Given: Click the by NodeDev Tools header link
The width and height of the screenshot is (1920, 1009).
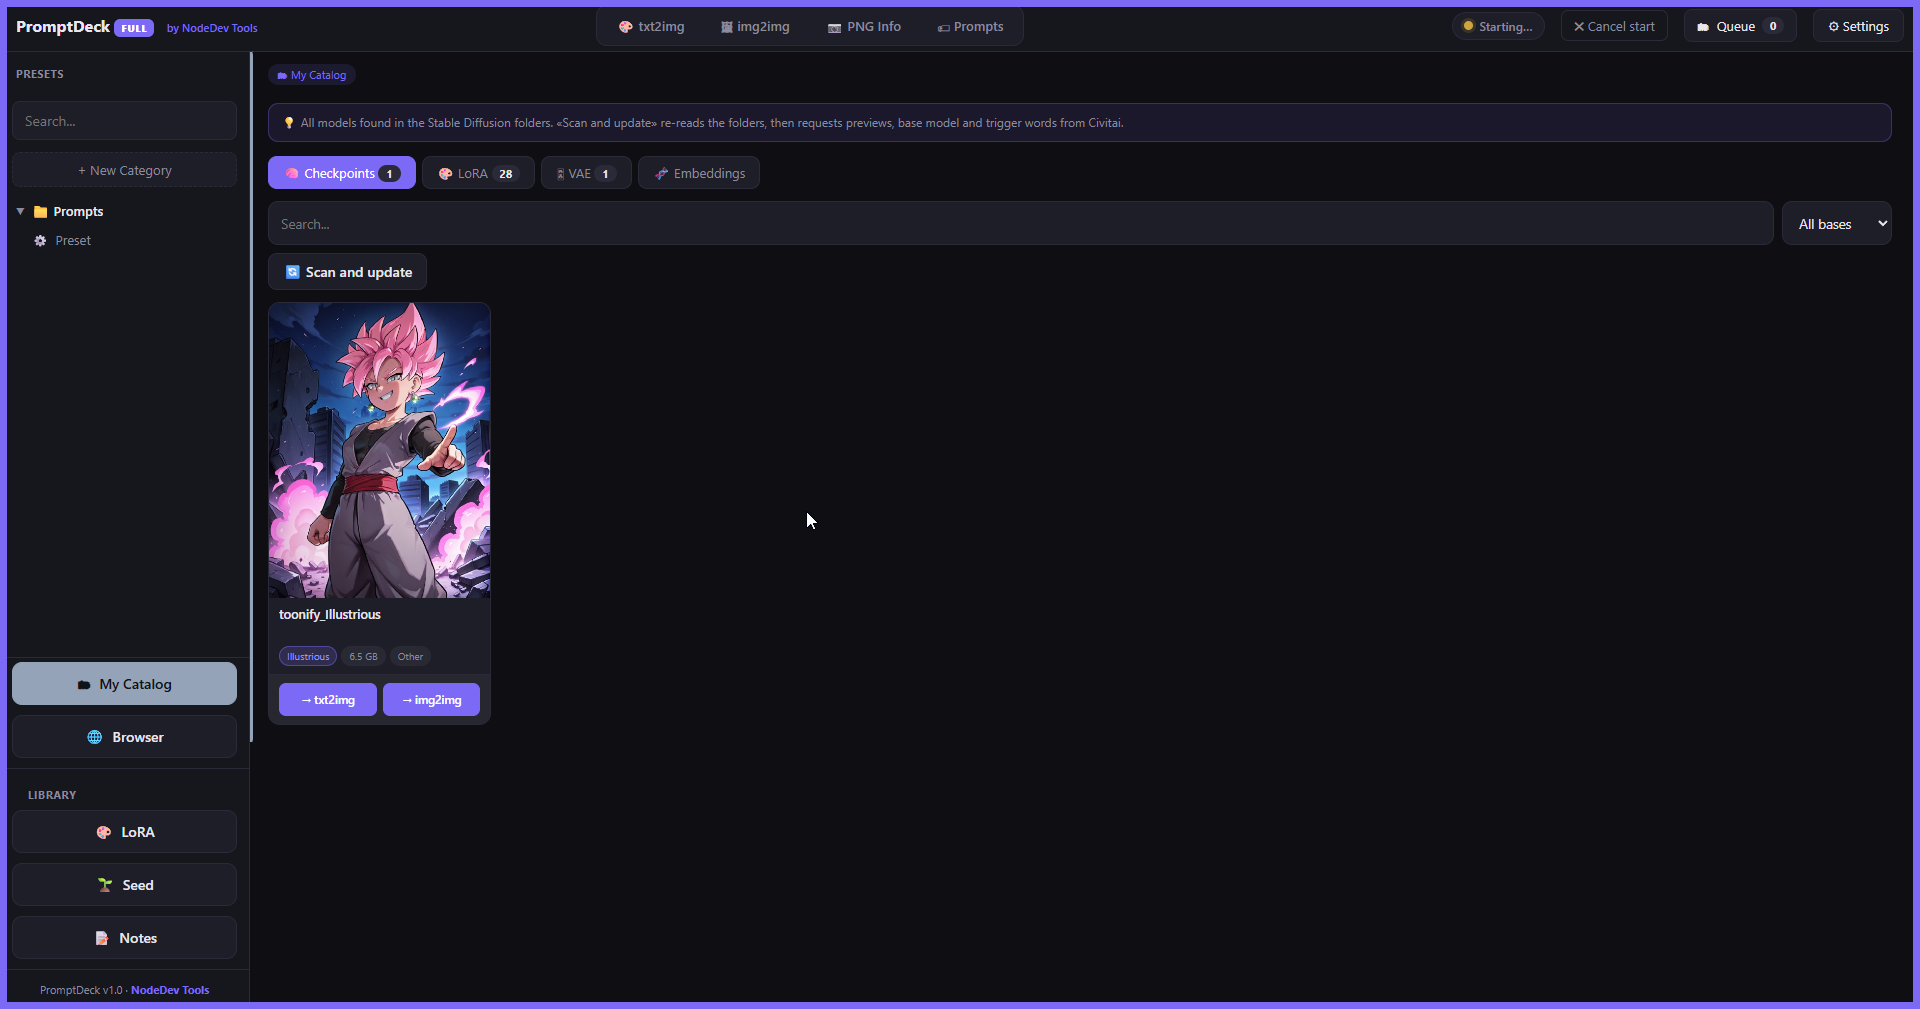Looking at the screenshot, I should click(212, 28).
